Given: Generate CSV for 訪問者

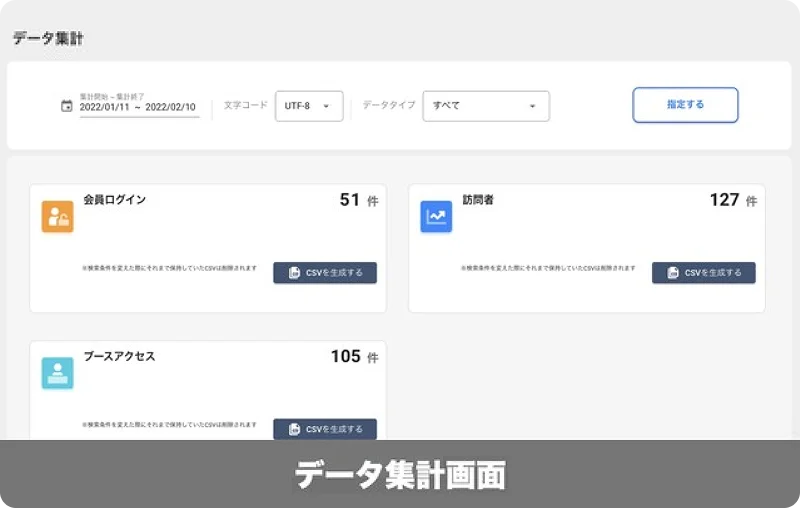Looking at the screenshot, I should (704, 273).
